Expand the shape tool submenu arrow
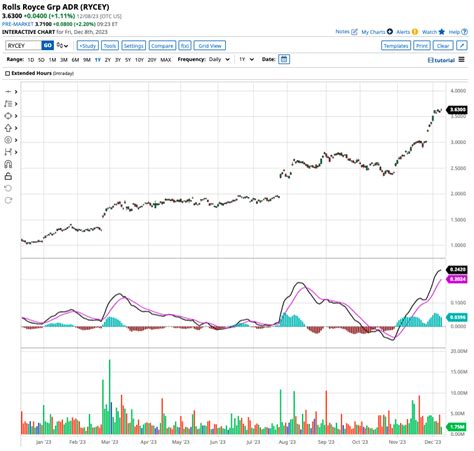 [16, 116]
